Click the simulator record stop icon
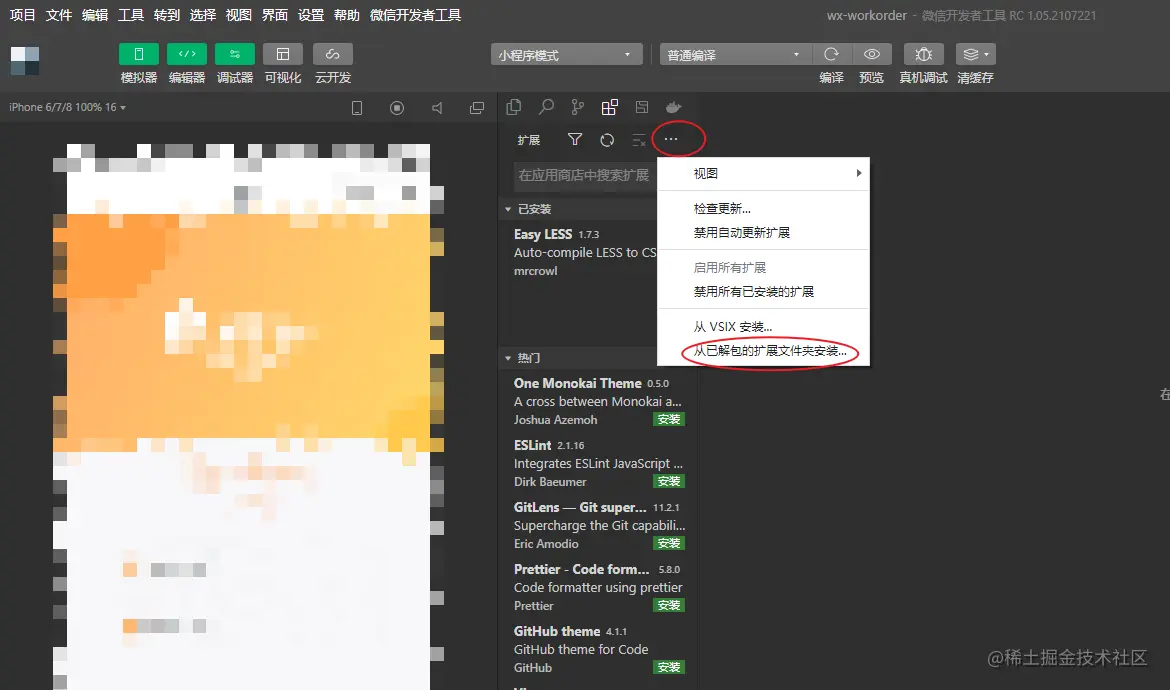1170x690 pixels. click(397, 108)
